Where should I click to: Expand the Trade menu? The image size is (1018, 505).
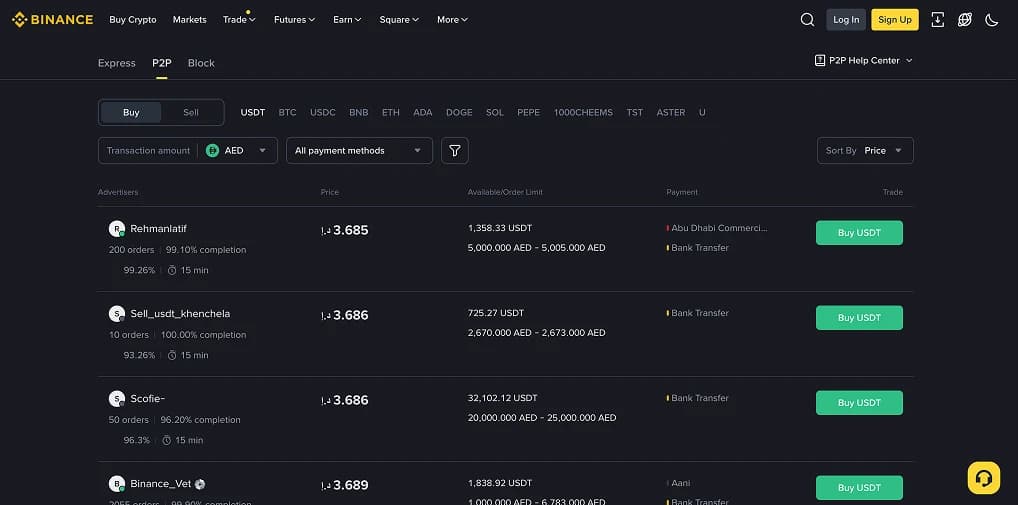239,19
